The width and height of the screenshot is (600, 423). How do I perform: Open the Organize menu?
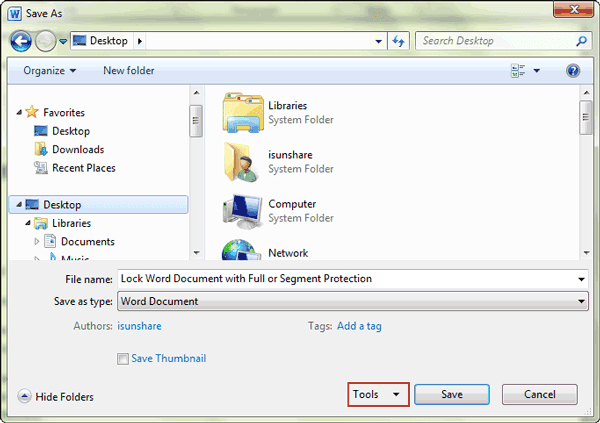click(50, 71)
